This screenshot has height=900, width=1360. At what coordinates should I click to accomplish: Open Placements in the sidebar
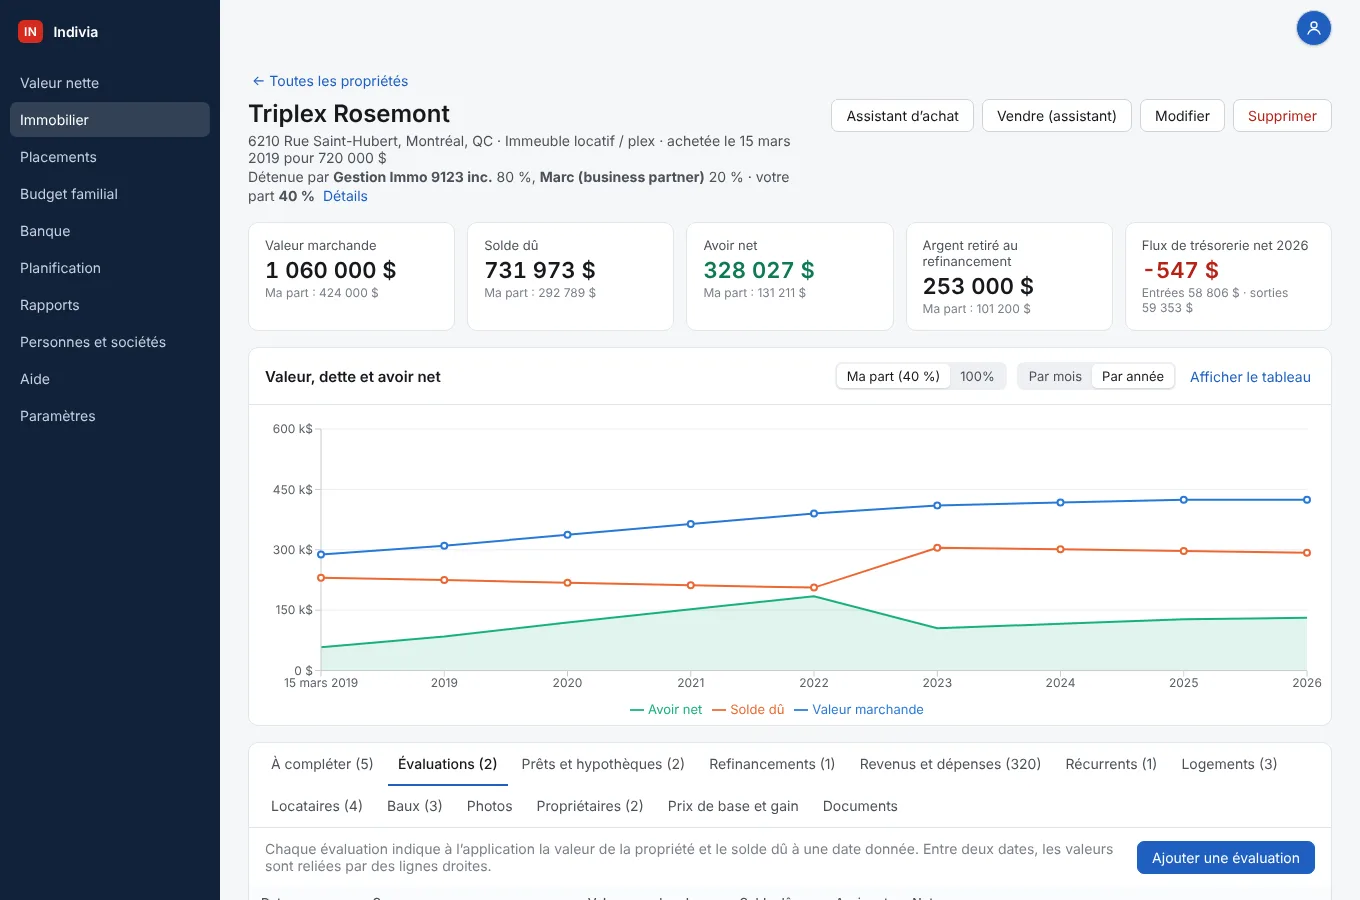[x=110, y=157]
